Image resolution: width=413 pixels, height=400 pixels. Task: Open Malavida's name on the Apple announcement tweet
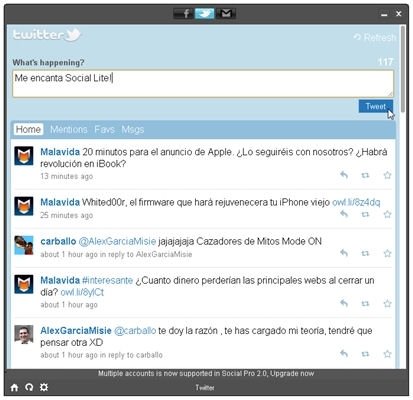(x=60, y=152)
